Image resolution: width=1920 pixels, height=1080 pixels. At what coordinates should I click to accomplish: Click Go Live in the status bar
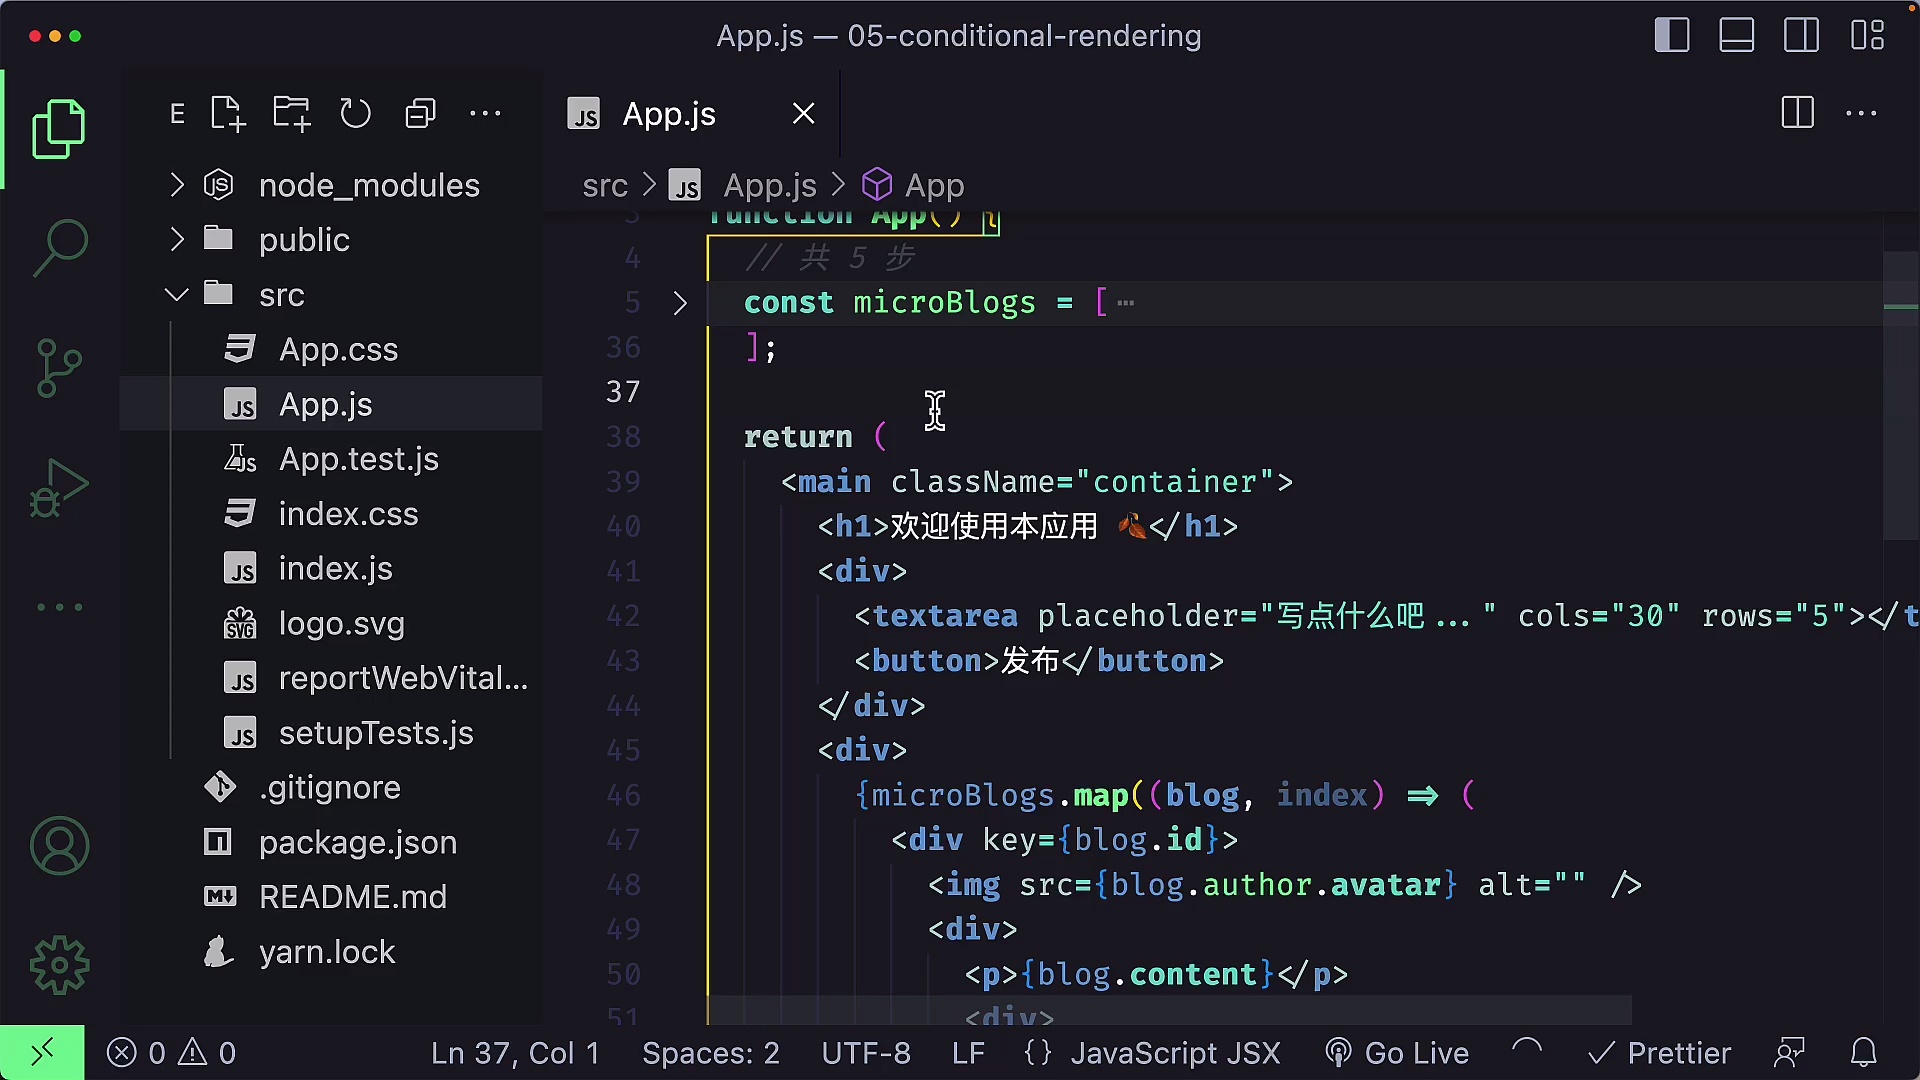tap(1397, 1053)
